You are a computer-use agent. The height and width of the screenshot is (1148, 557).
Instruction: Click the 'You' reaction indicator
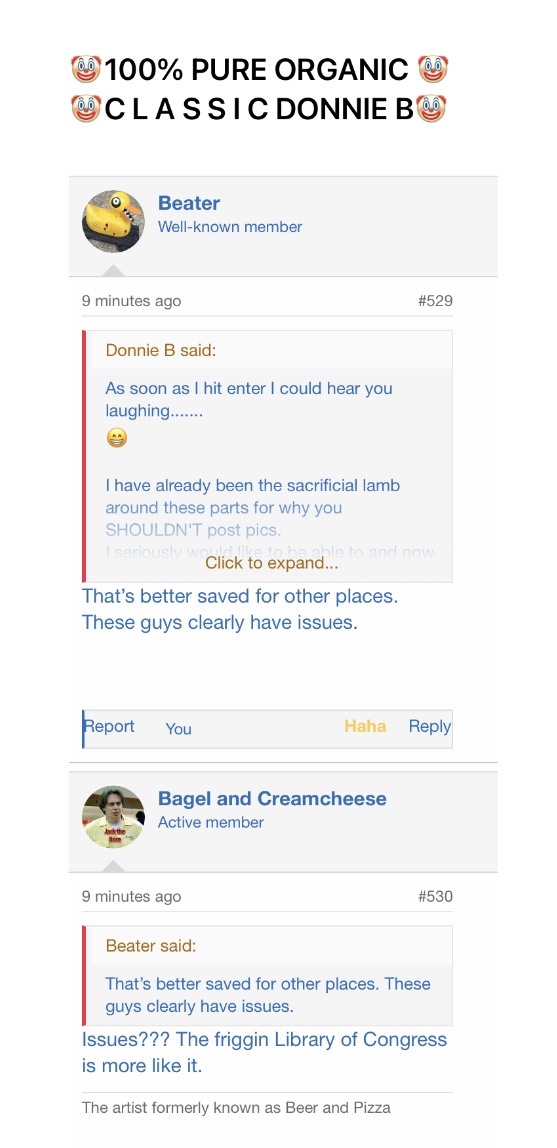point(179,728)
